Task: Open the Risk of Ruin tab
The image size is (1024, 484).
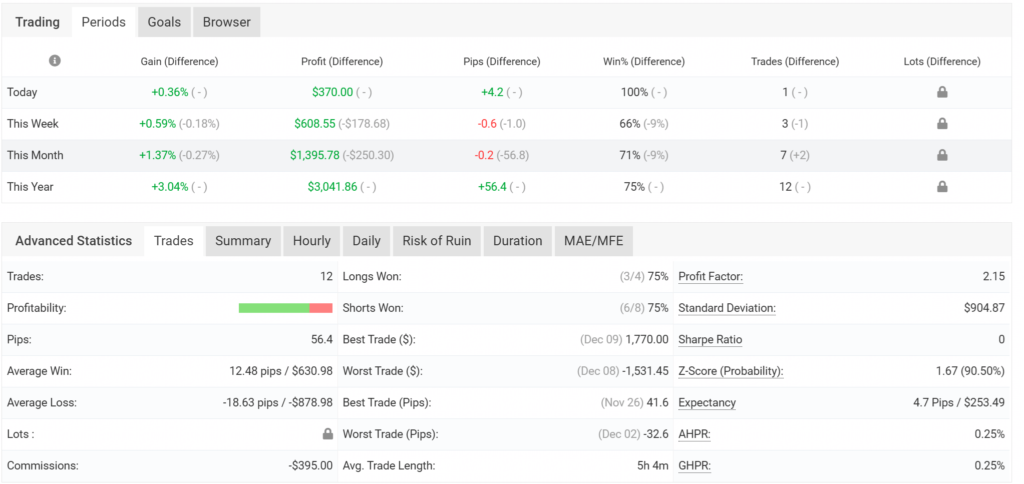Action: [437, 241]
